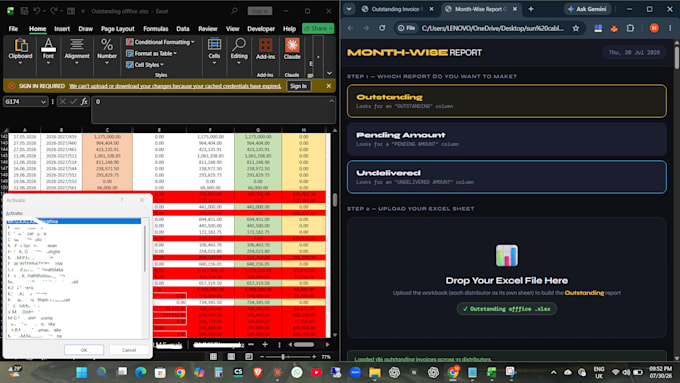Open Chrome tab search dropdown
The width and height of the screenshot is (680, 383).
pos(349,9)
